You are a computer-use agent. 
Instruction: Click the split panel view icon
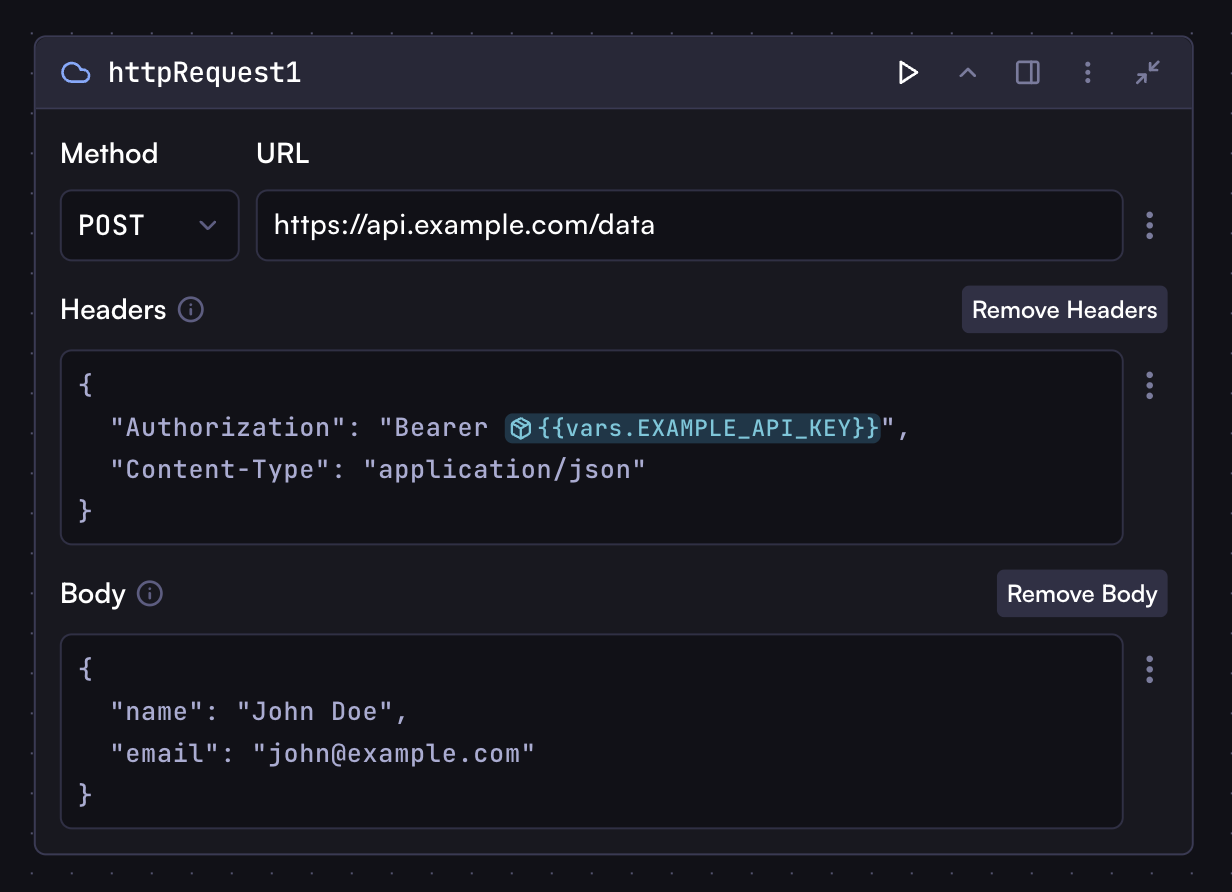pyautogui.click(x=1027, y=72)
